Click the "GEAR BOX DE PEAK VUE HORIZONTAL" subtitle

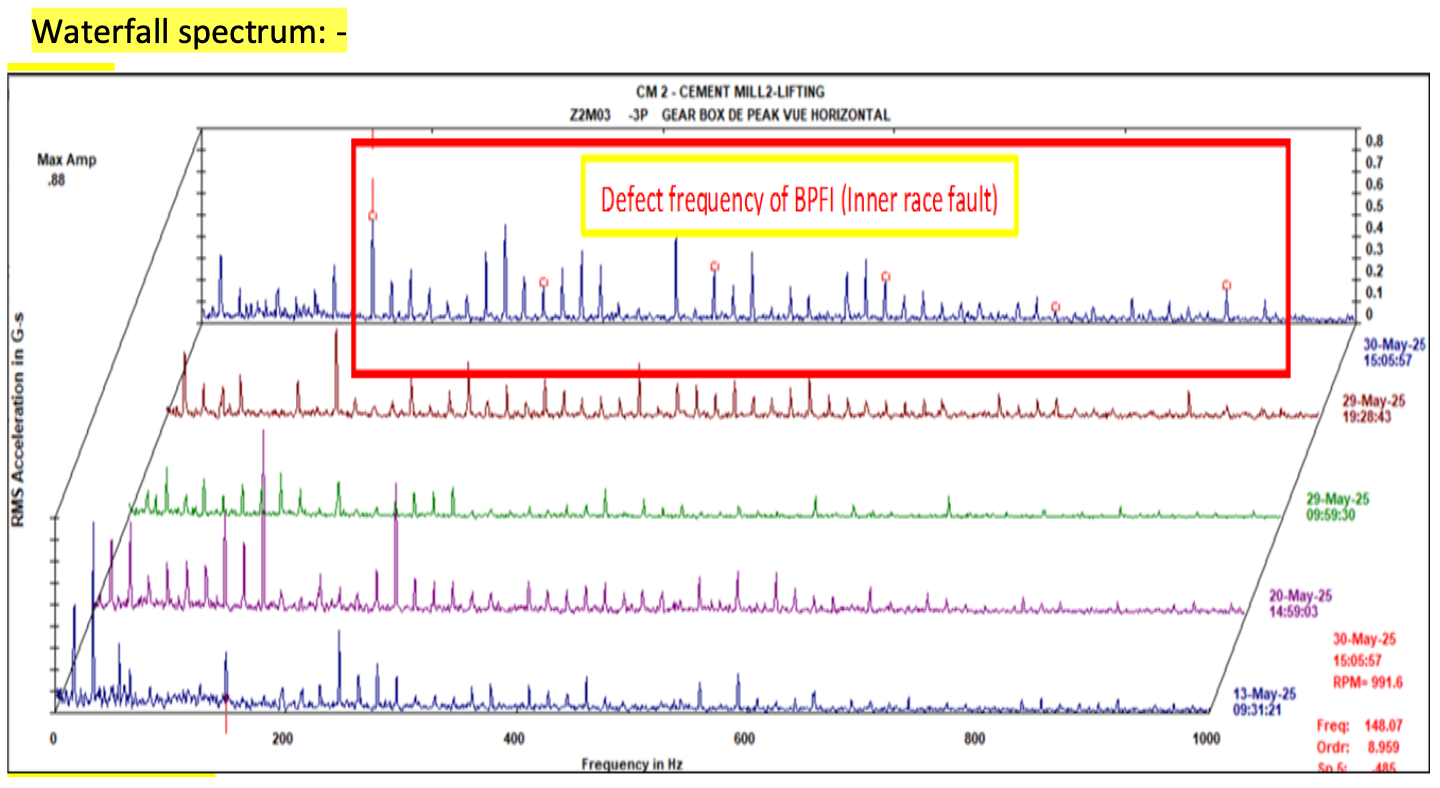point(776,115)
